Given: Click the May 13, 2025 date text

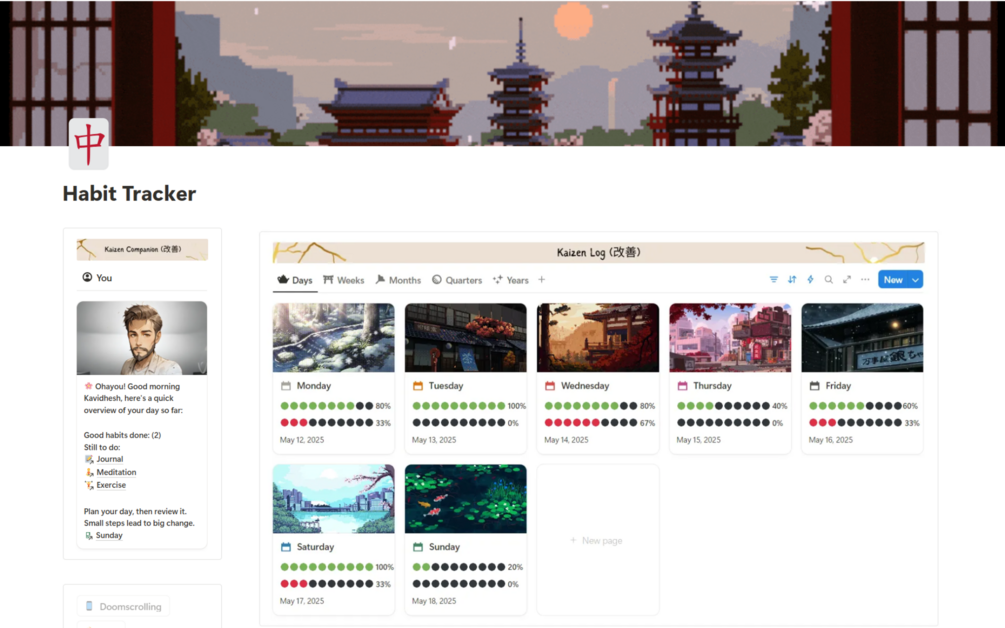Looking at the screenshot, I should [434, 440].
